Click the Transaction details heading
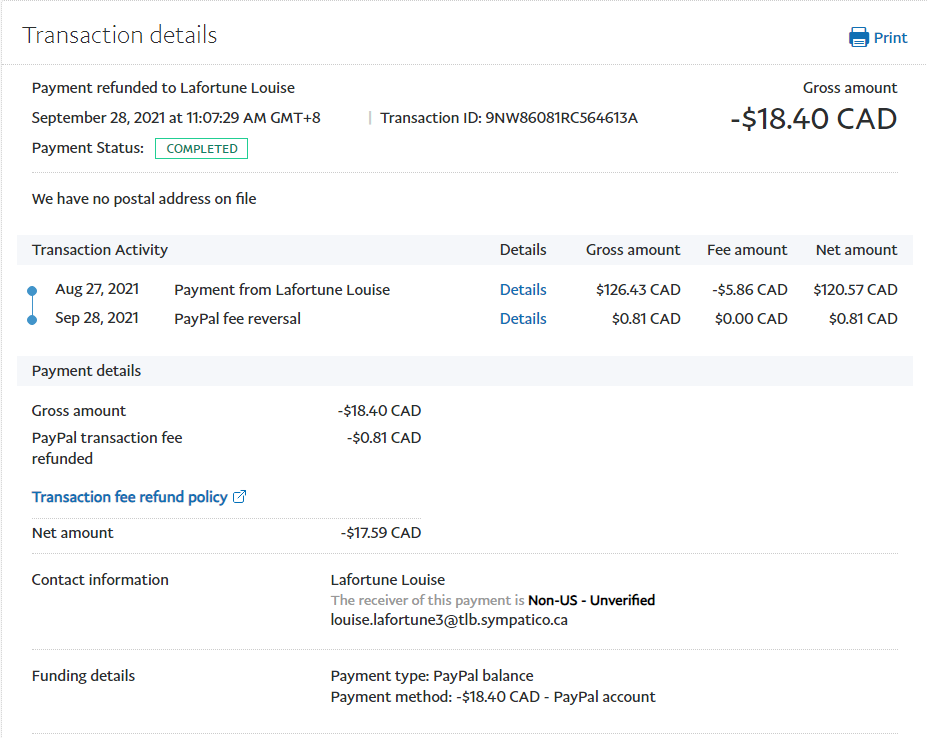Image resolution: width=927 pixels, height=738 pixels. [120, 35]
